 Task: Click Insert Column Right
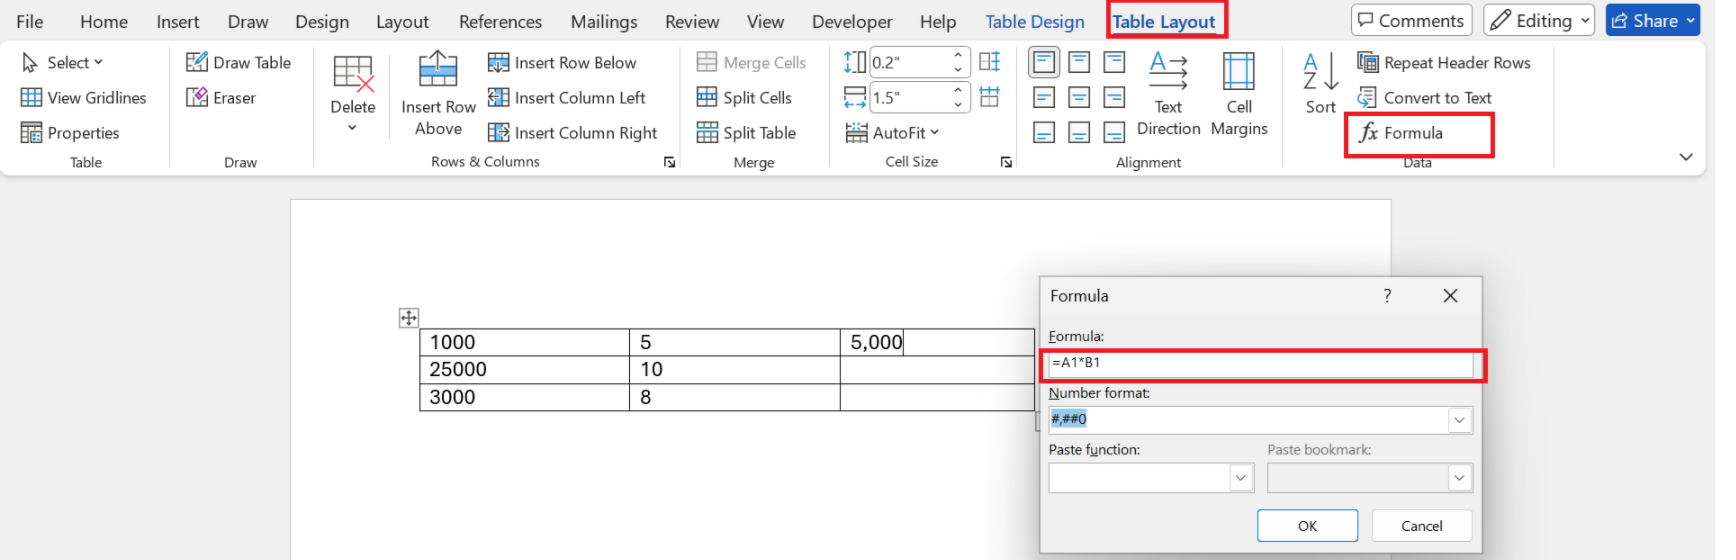click(x=572, y=132)
